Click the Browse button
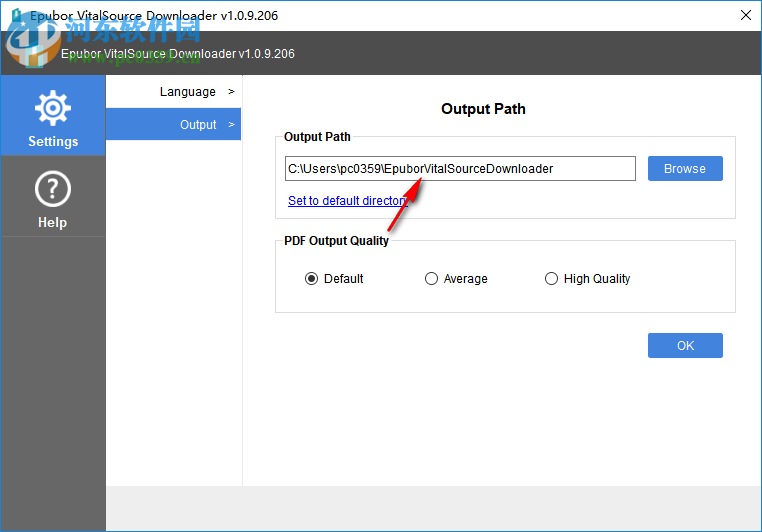 pyautogui.click(x=685, y=169)
